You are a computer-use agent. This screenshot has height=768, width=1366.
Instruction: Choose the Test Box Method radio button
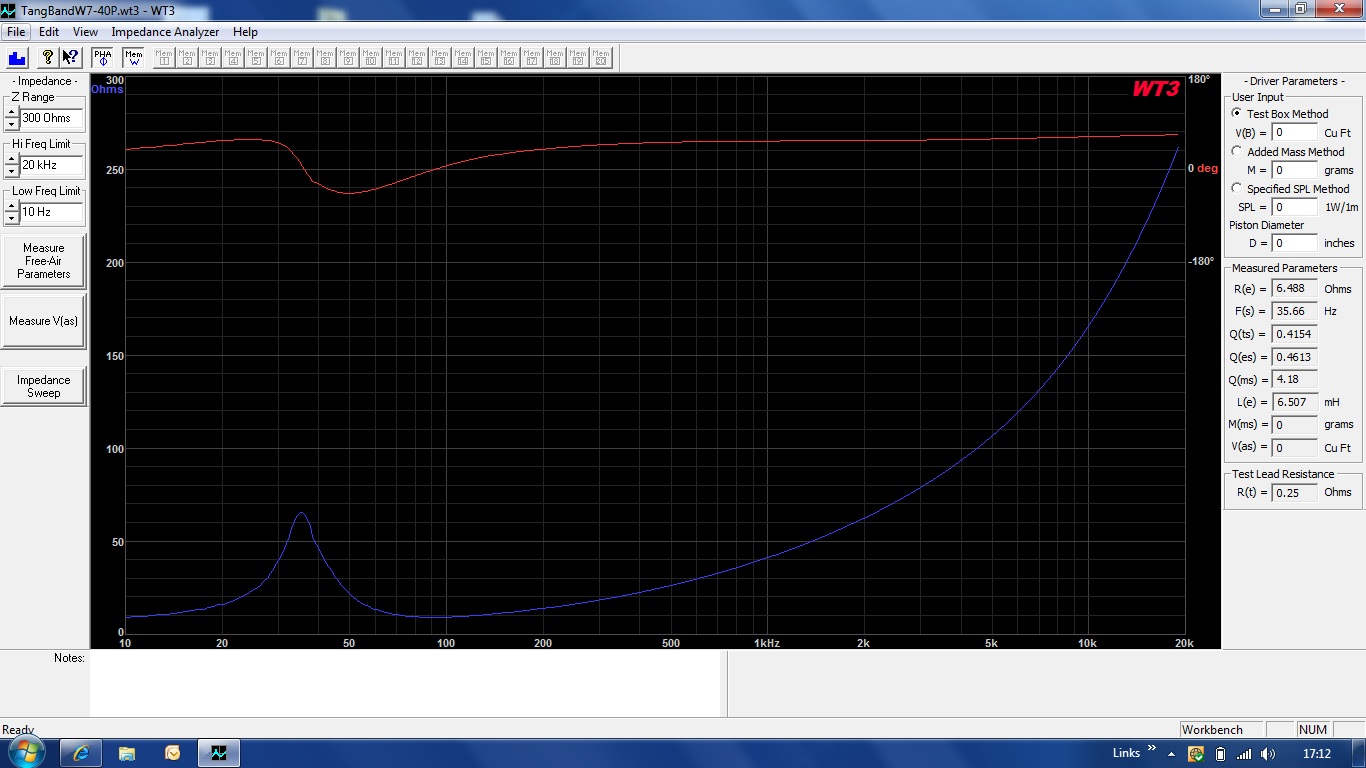coord(1237,114)
